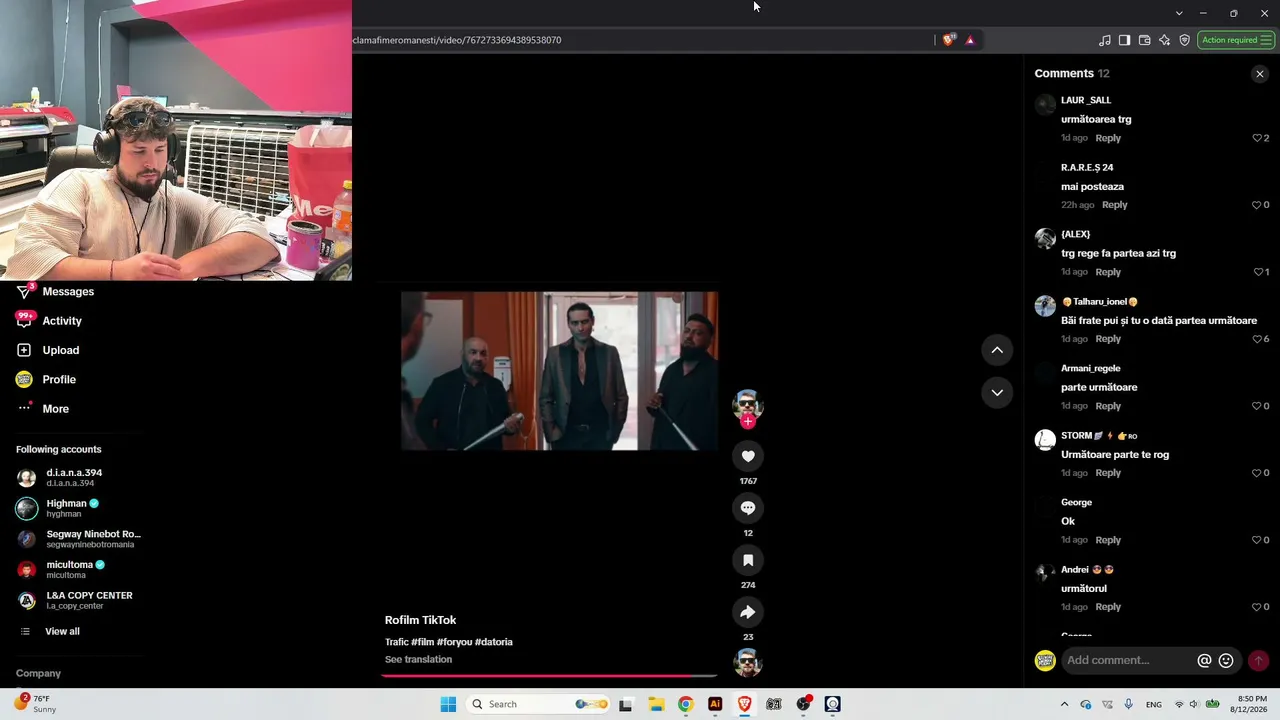The image size is (1280, 720).
Task: Reply to Andrei's comment
Action: [x=1108, y=607]
